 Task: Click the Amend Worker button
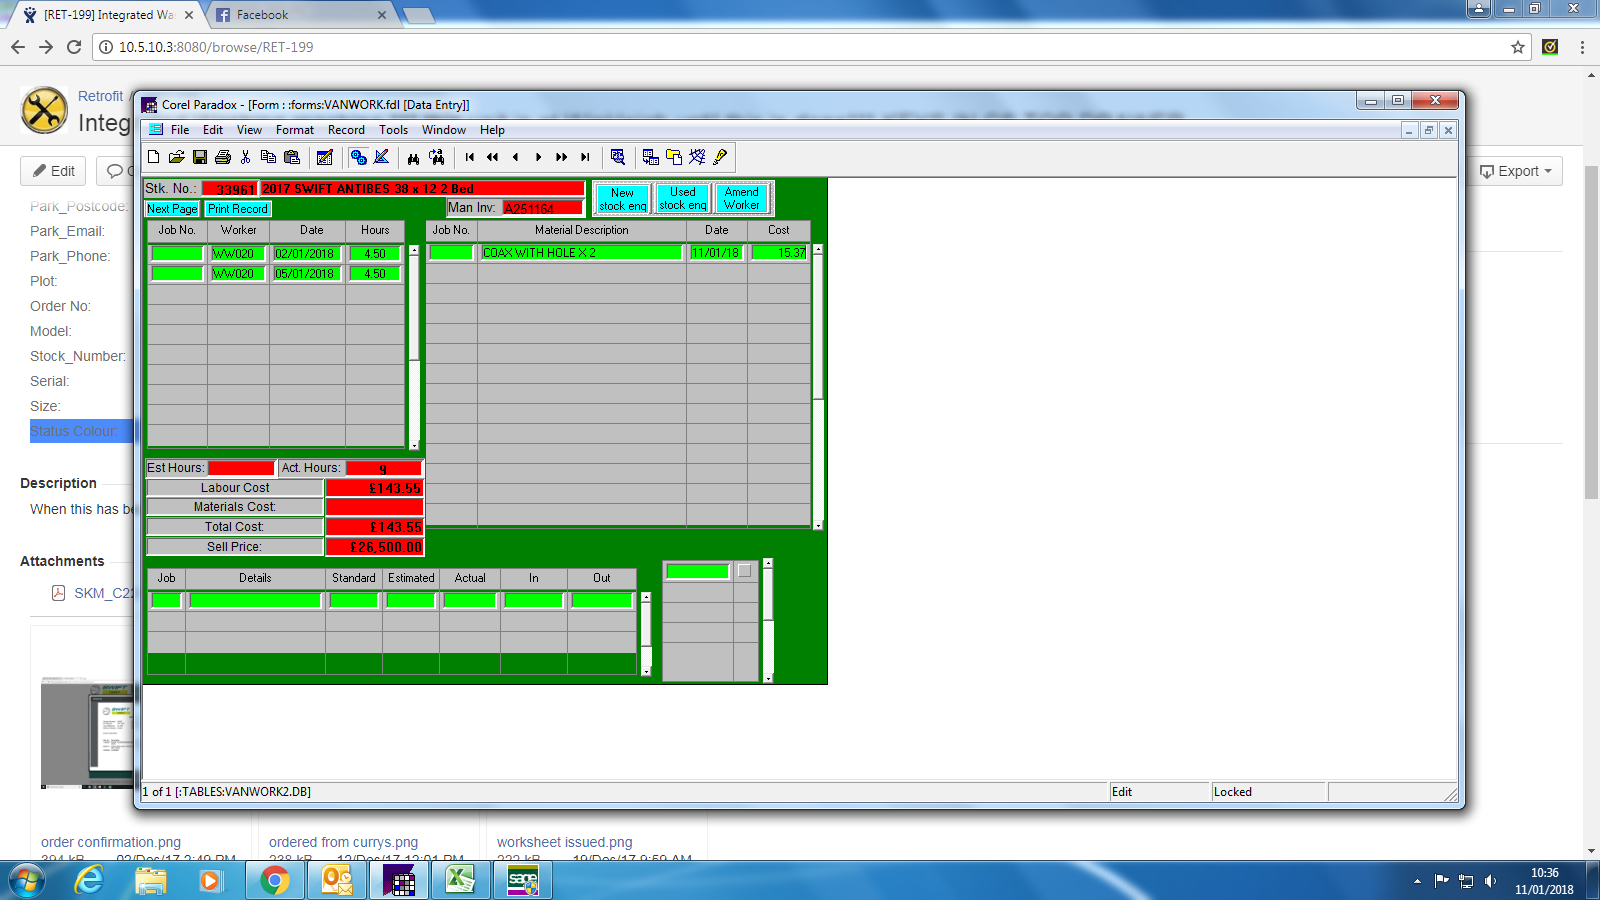tap(742, 199)
